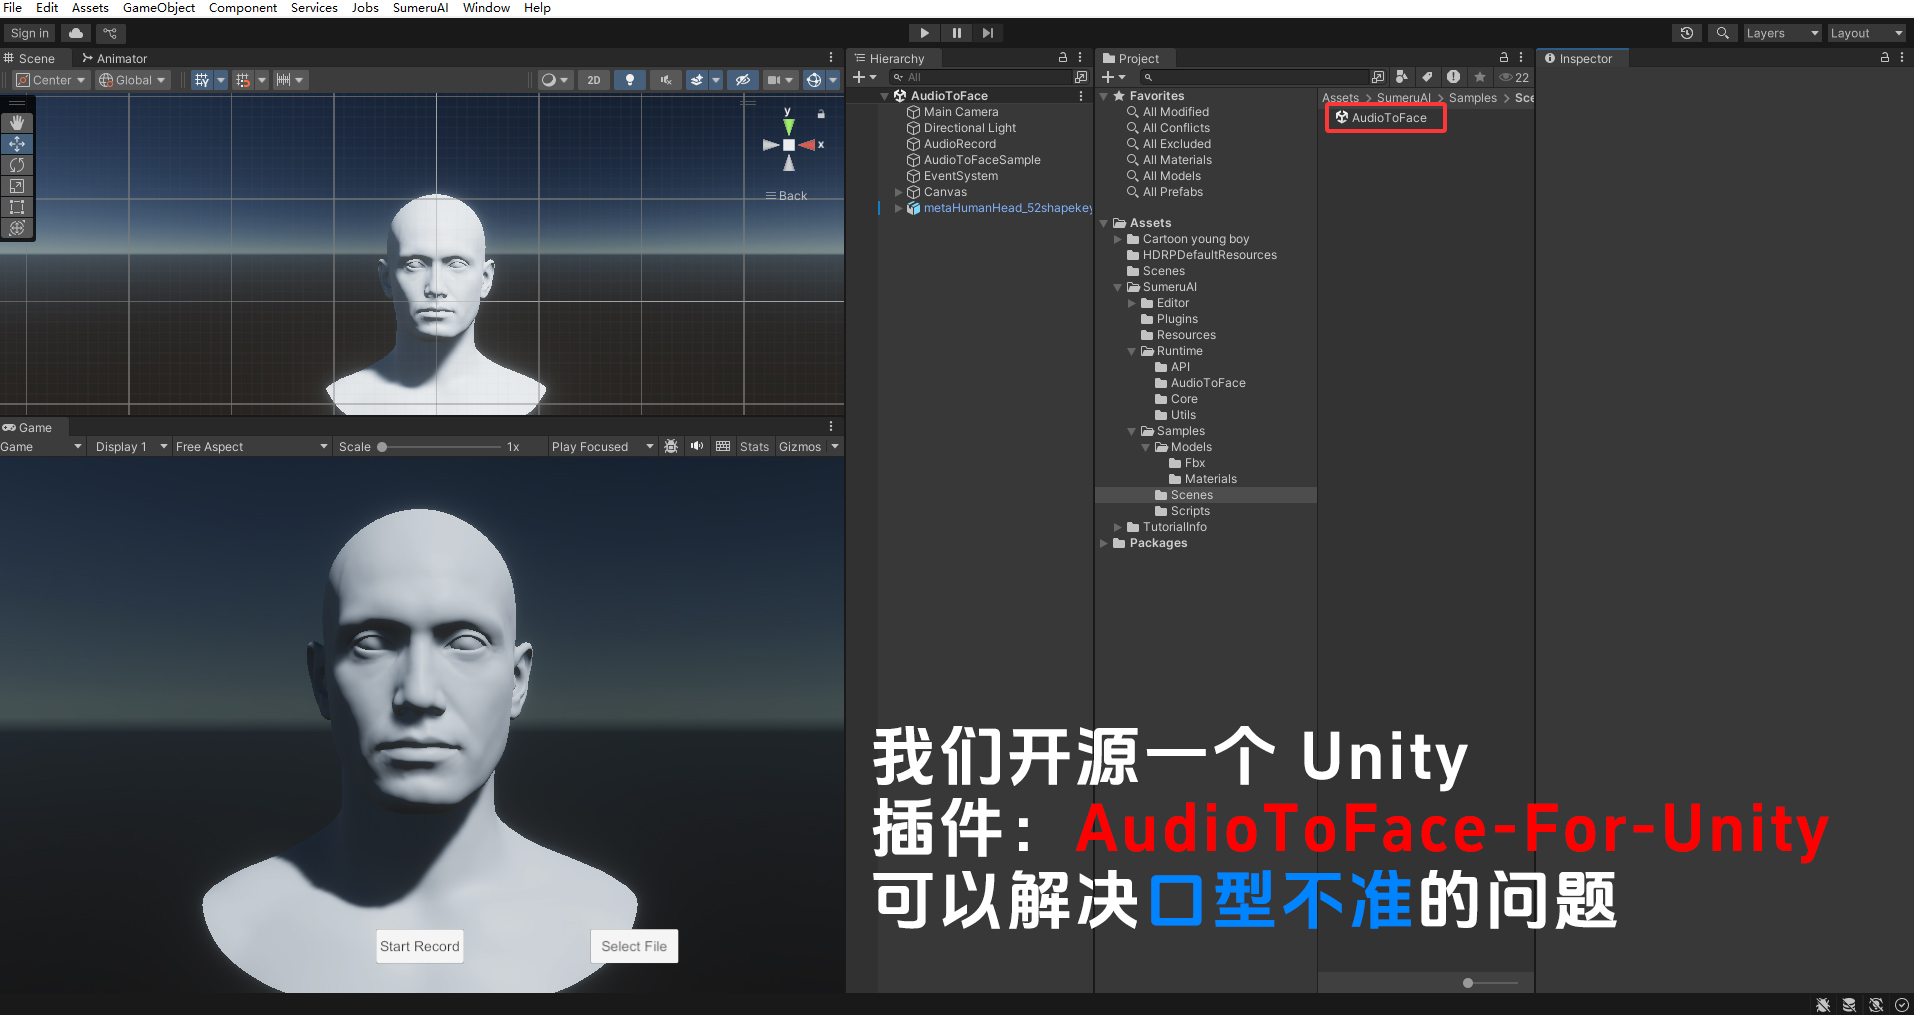Open the cloud services button
This screenshot has height=1015, width=1914.
[76, 33]
